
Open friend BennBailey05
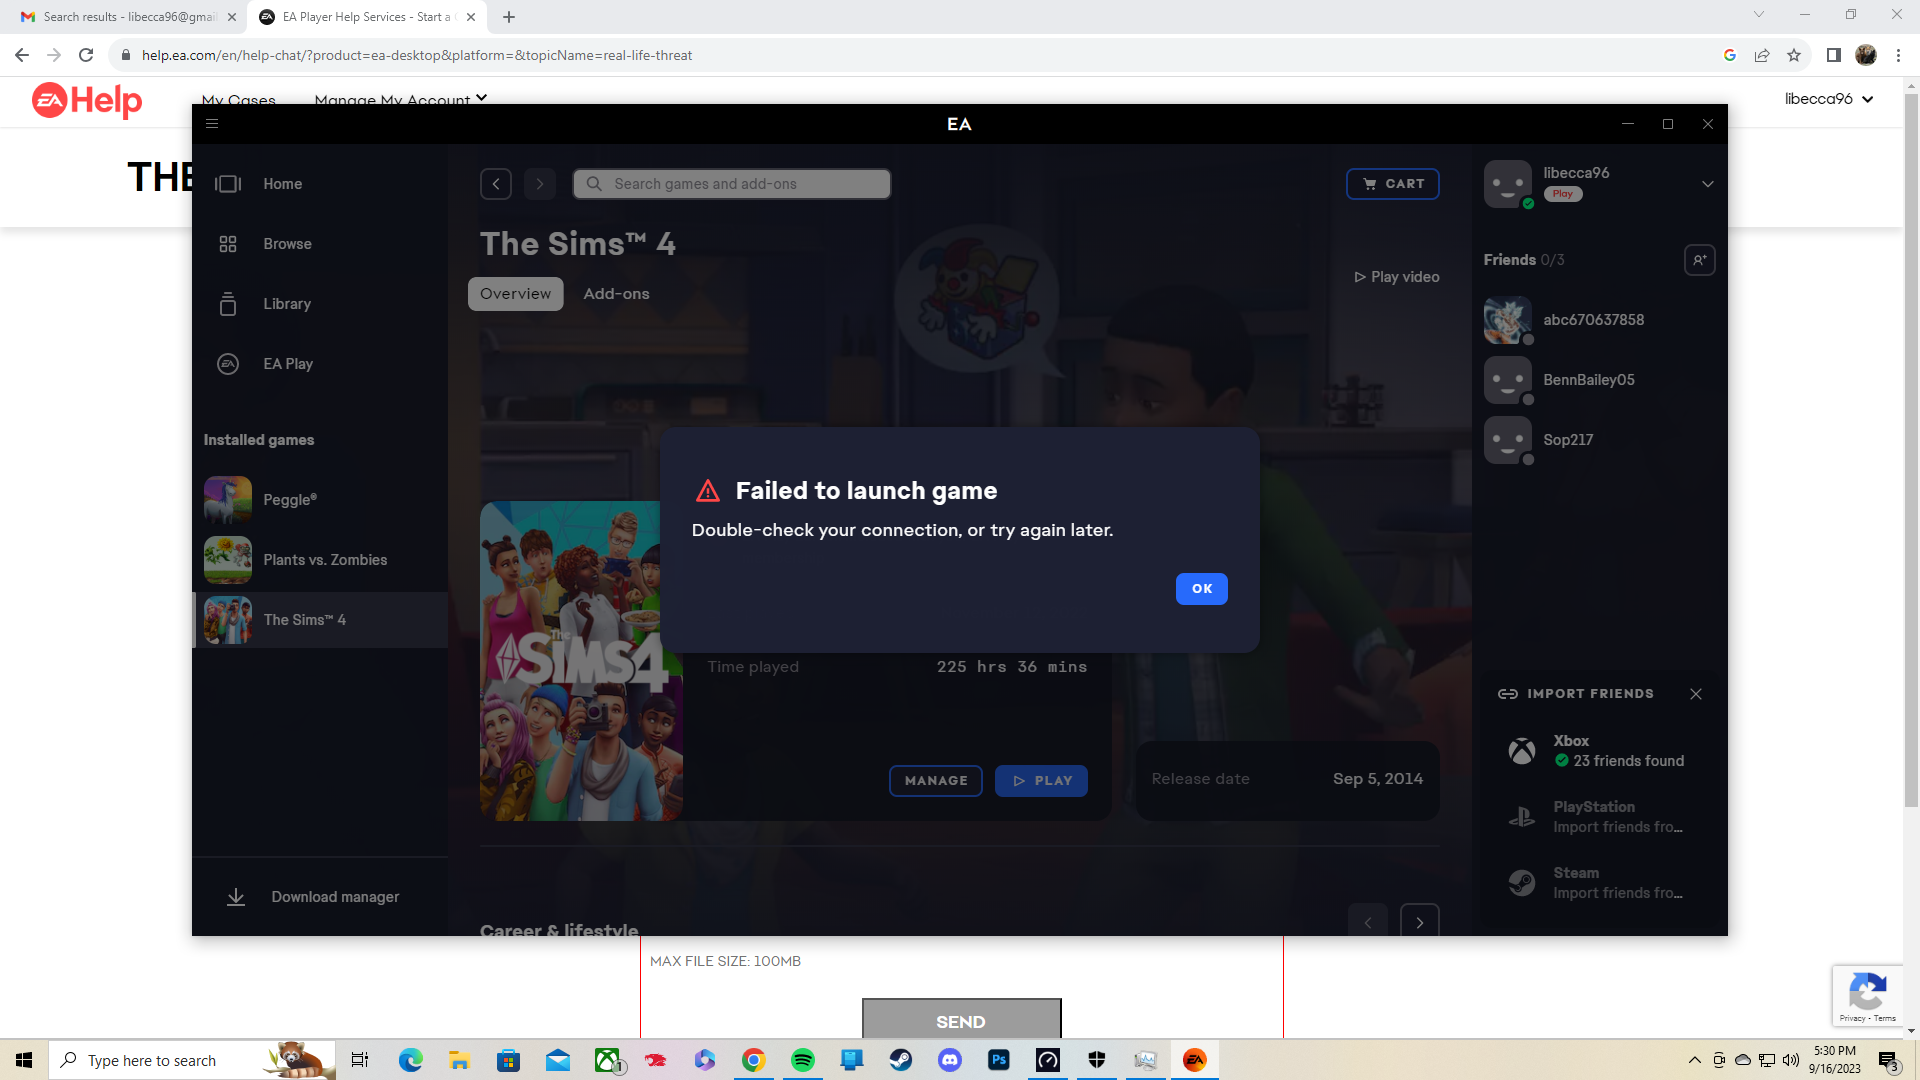click(x=1598, y=380)
